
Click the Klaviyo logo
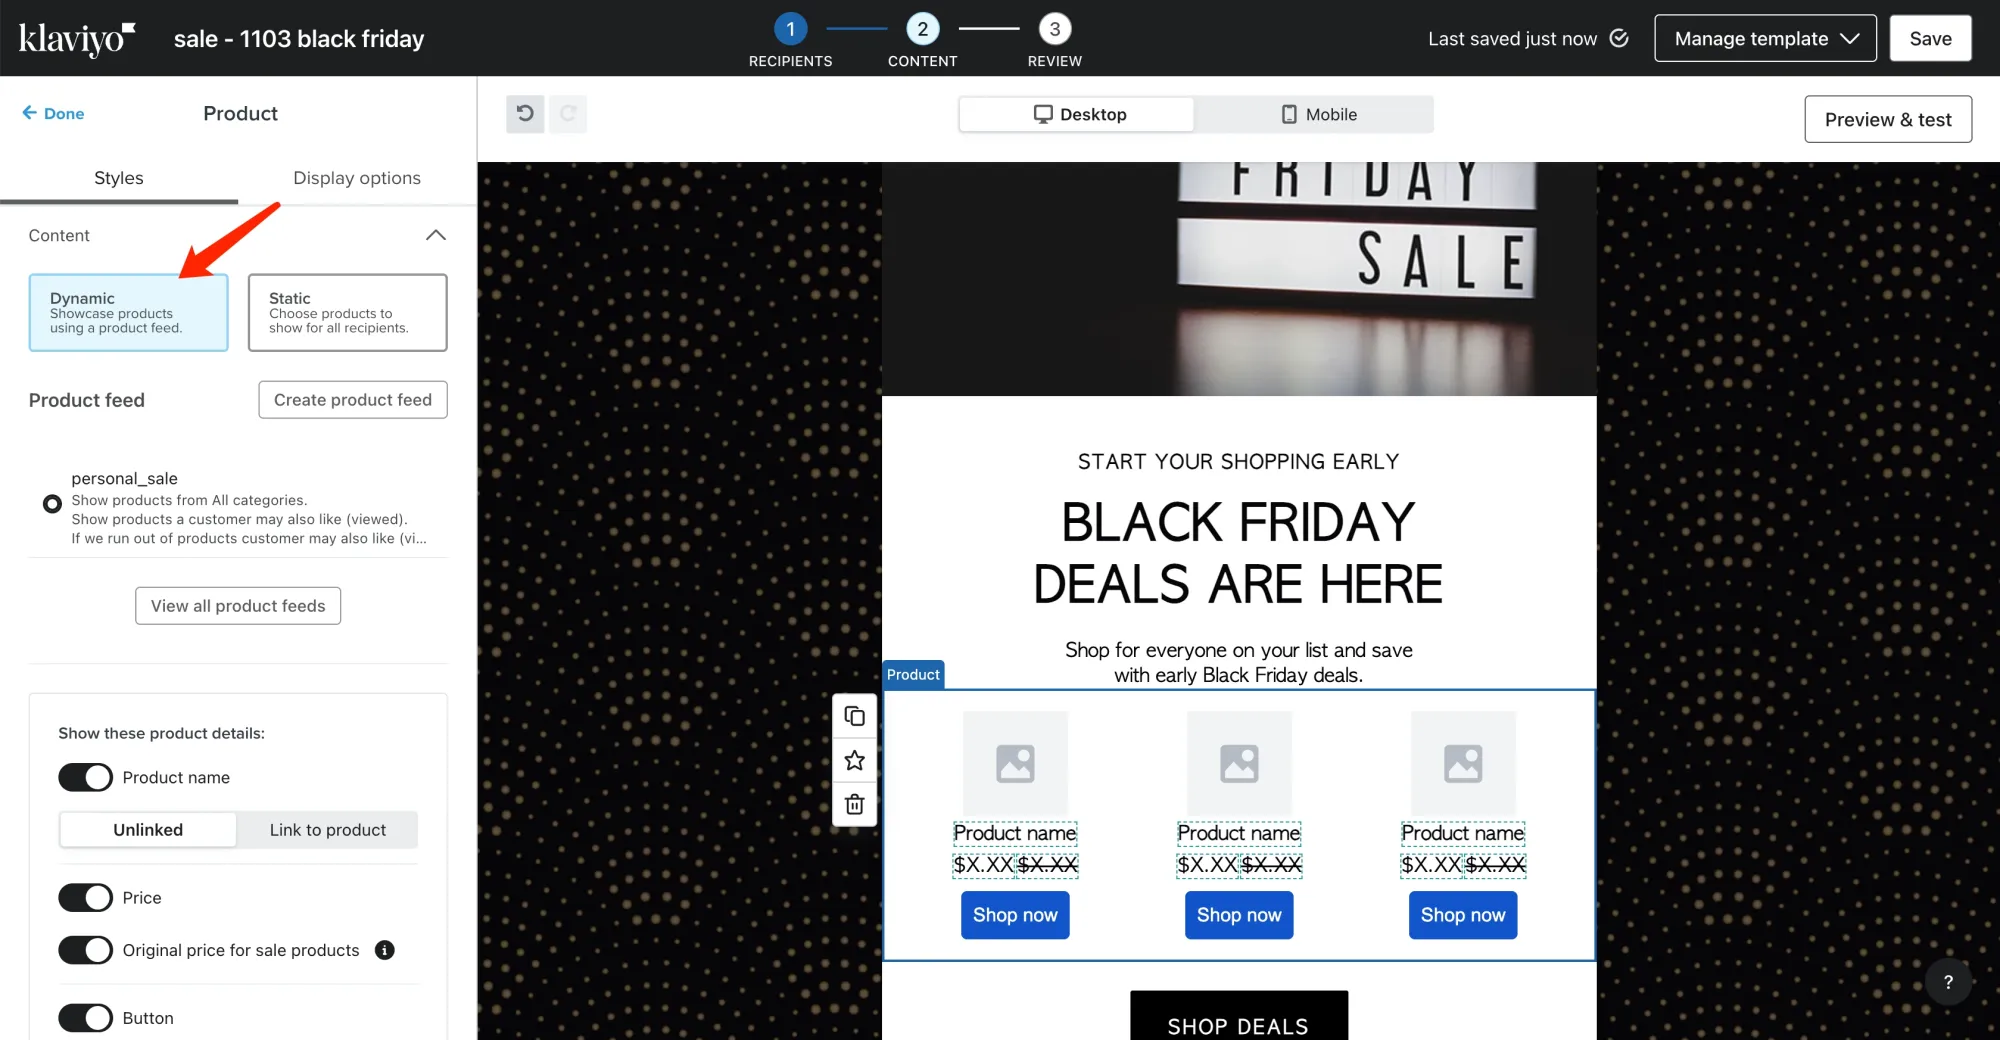point(77,38)
